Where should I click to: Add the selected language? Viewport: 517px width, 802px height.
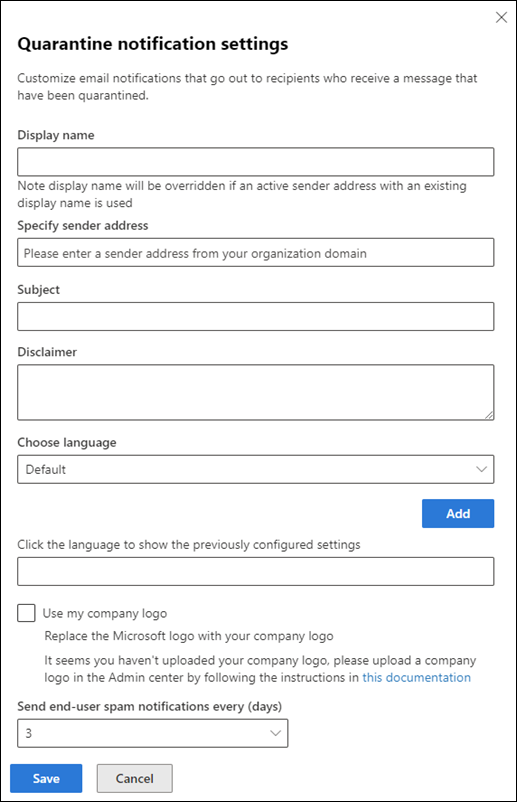pyautogui.click(x=458, y=514)
